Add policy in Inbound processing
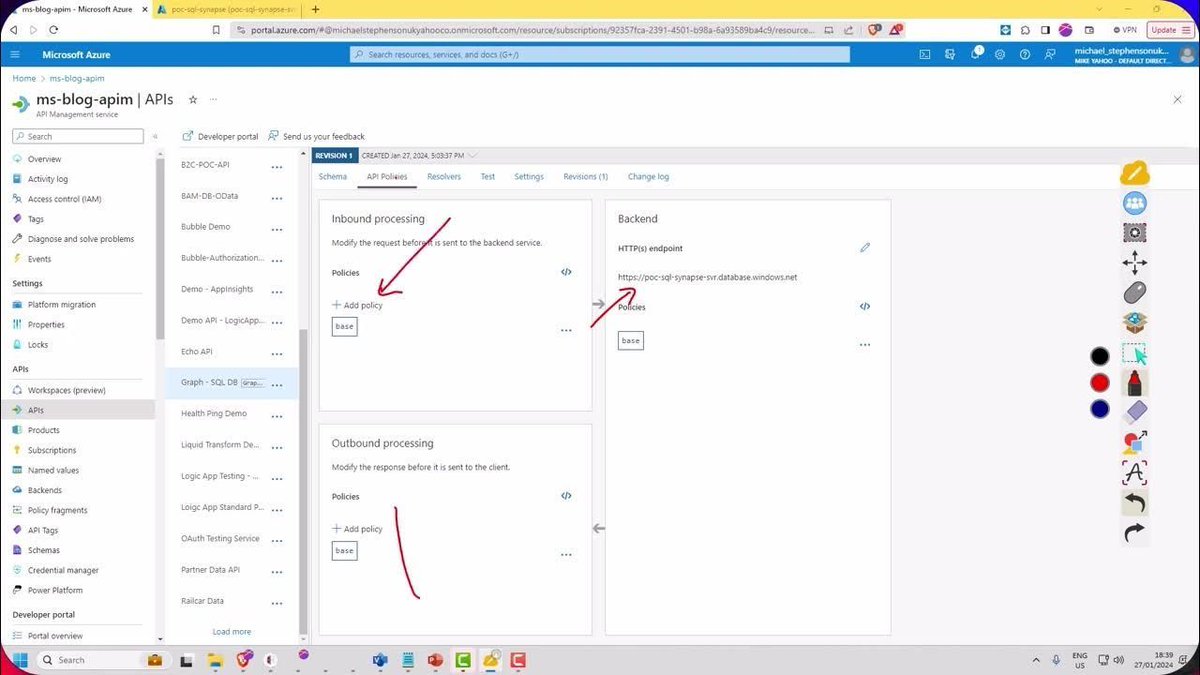Image resolution: width=1200 pixels, height=675 pixels. [x=357, y=305]
